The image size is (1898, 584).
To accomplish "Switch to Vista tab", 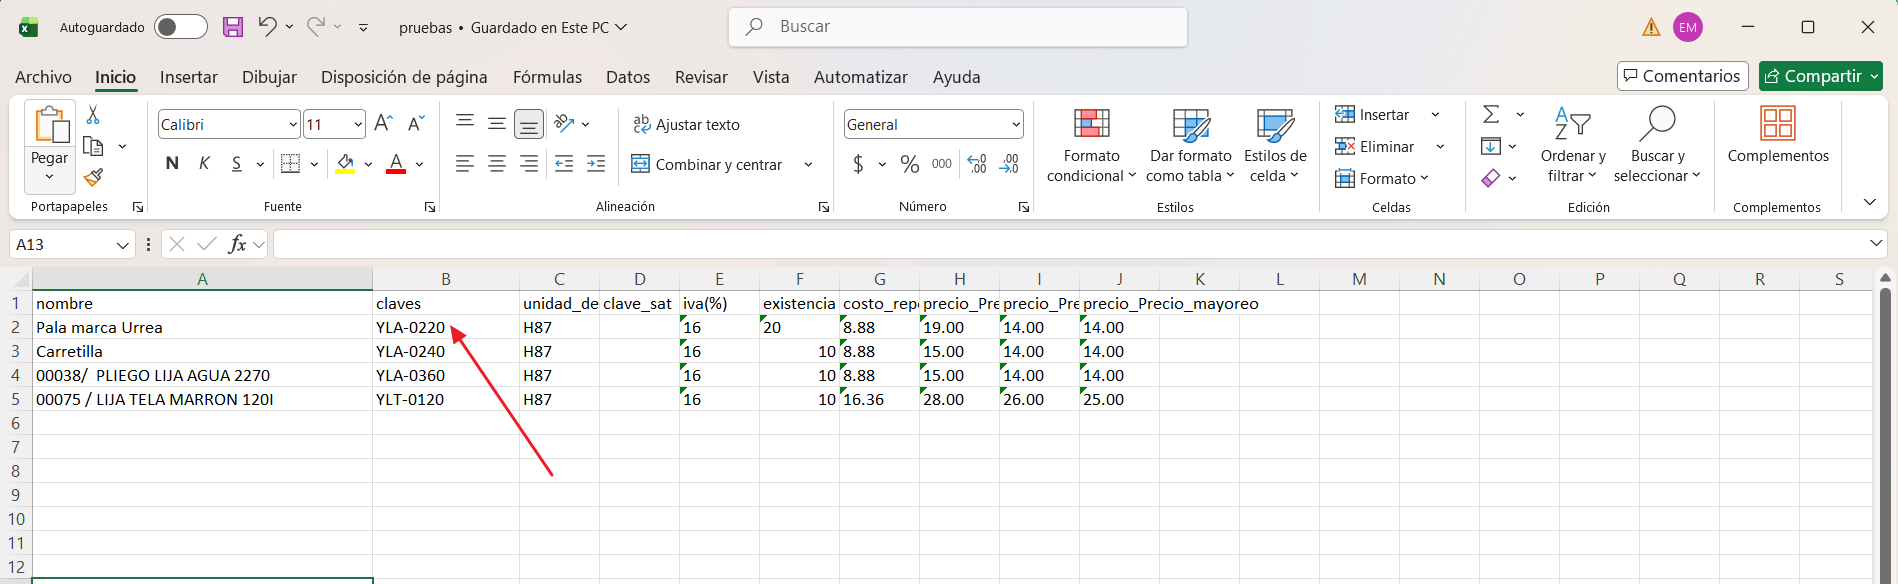I will click(771, 77).
